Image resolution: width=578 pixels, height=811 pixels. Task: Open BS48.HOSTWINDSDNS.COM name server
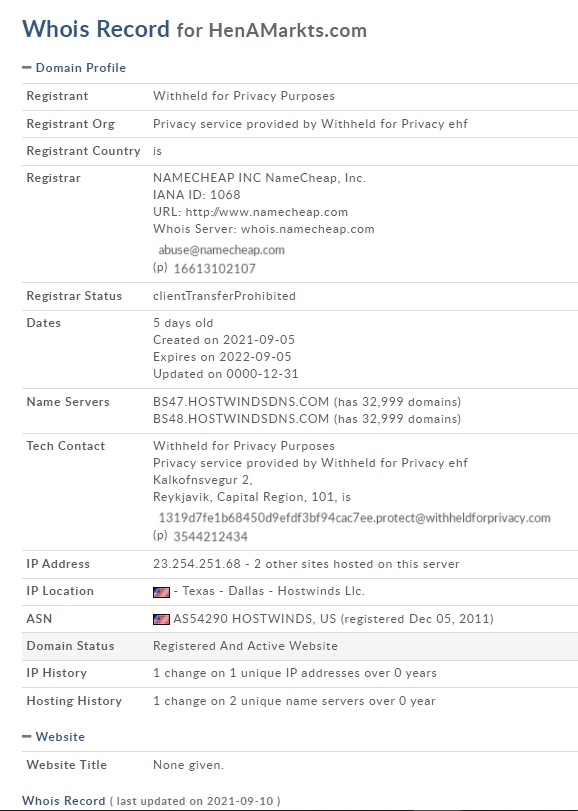pyautogui.click(x=241, y=418)
